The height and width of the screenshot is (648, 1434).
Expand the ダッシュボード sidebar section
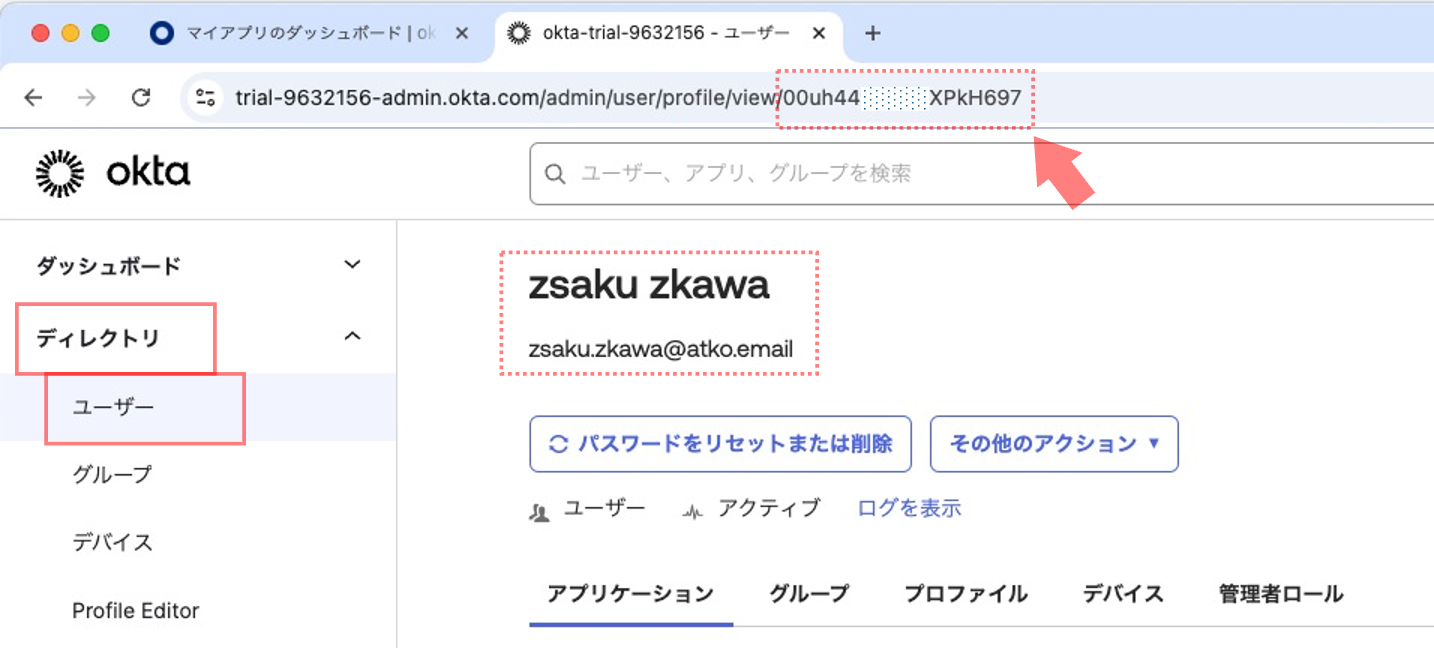click(x=351, y=265)
